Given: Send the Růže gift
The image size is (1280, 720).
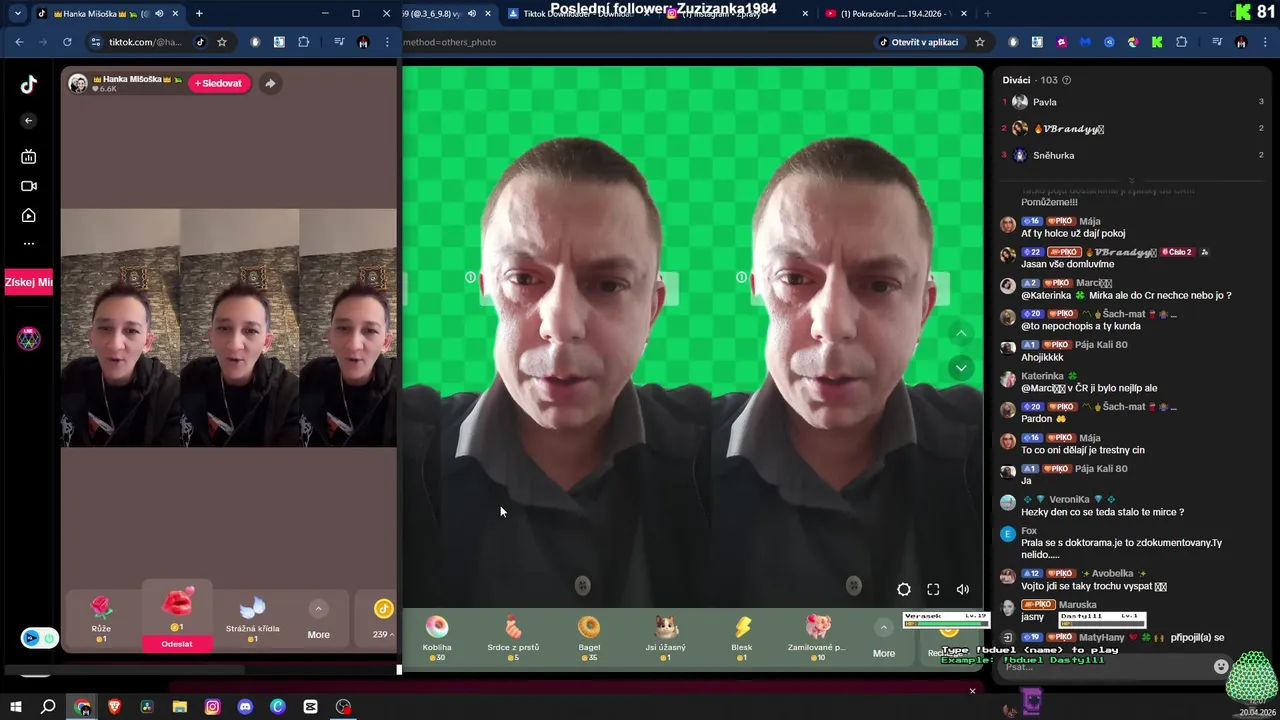Looking at the screenshot, I should tap(101, 617).
